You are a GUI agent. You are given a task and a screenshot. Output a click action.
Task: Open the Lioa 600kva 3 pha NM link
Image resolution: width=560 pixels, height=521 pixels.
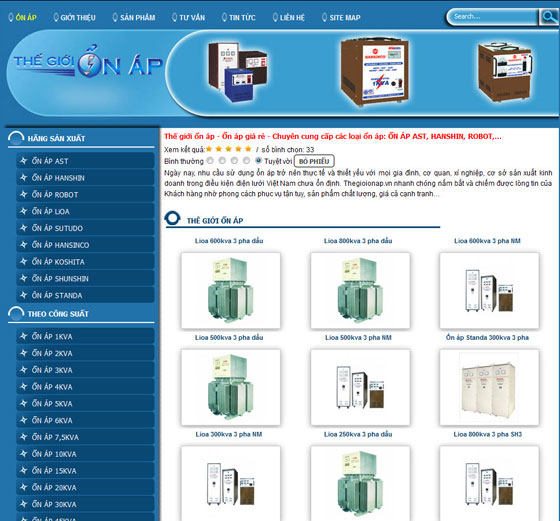click(x=487, y=241)
